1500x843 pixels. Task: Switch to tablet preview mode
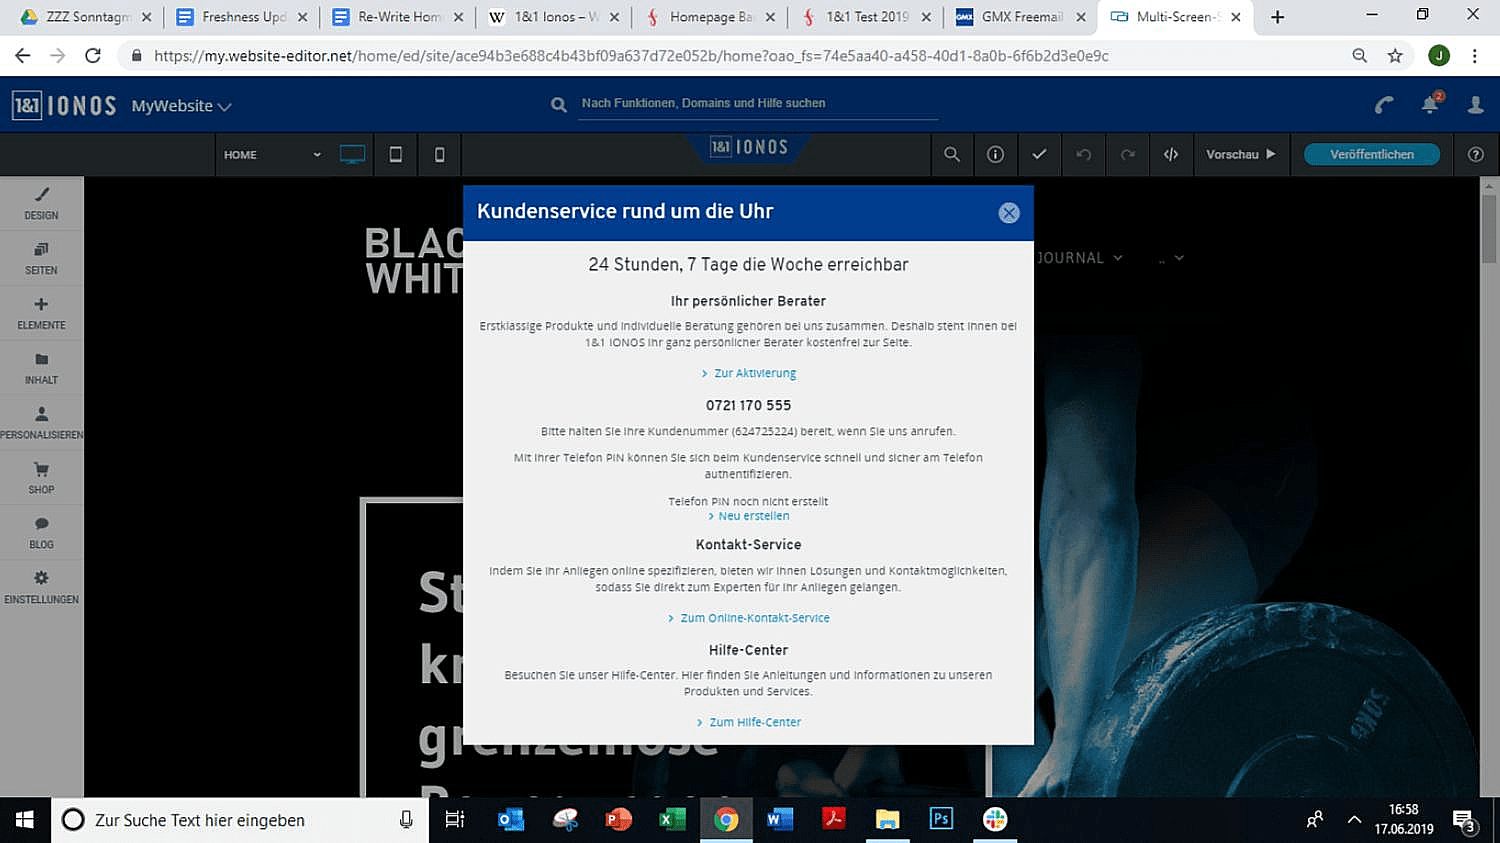click(396, 154)
